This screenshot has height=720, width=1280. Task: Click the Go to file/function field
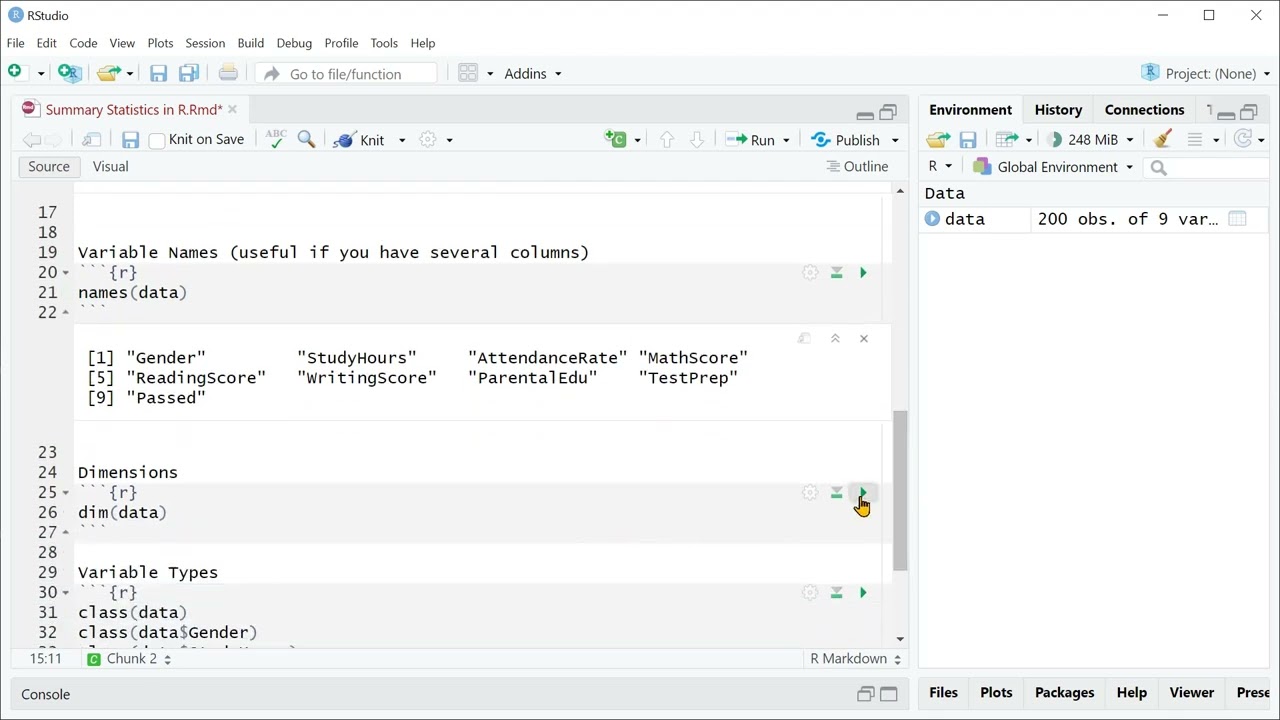[347, 73]
